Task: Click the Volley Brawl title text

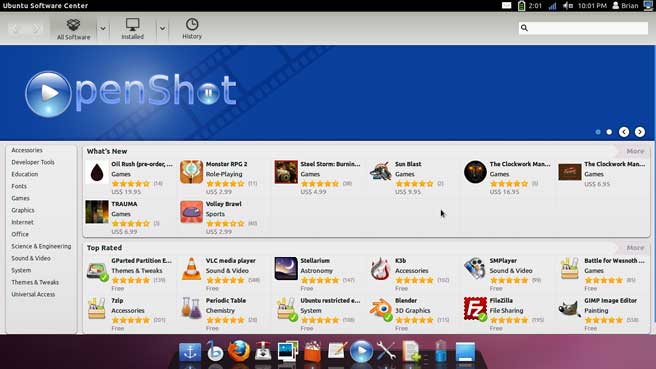Action: click(x=223, y=204)
